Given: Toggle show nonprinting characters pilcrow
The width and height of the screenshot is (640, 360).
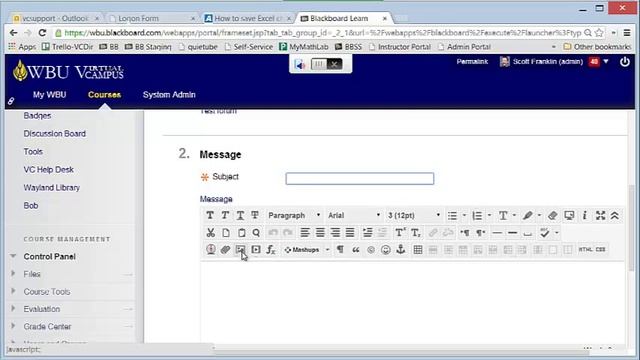Looking at the screenshot, I should (340, 249).
